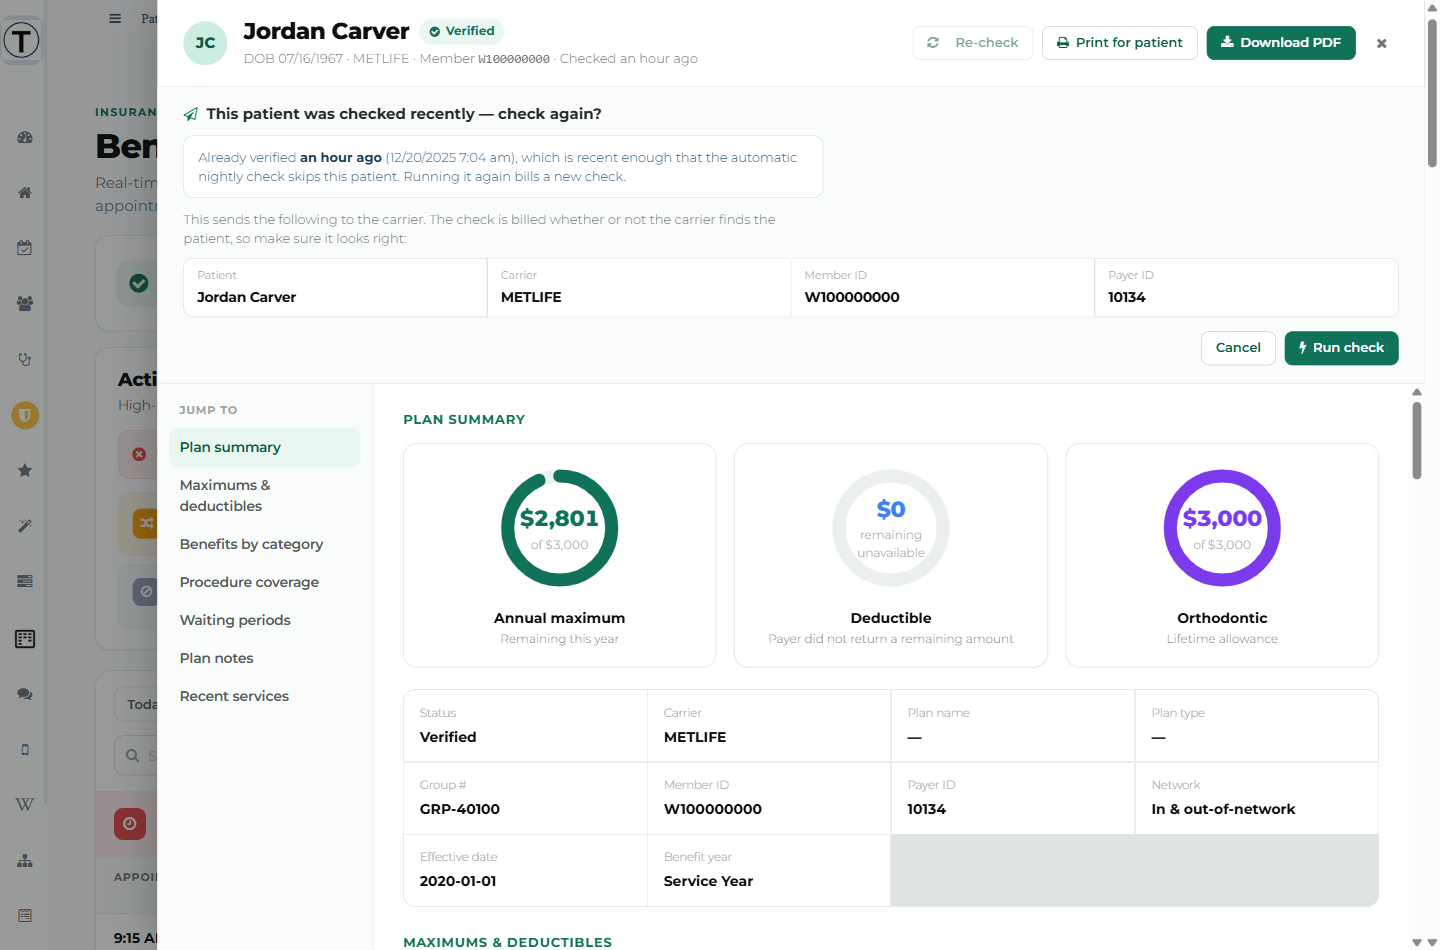This screenshot has height=950, width=1440.
Task: Click the Orthodontic $3,000 purple ring
Action: coord(1222,528)
